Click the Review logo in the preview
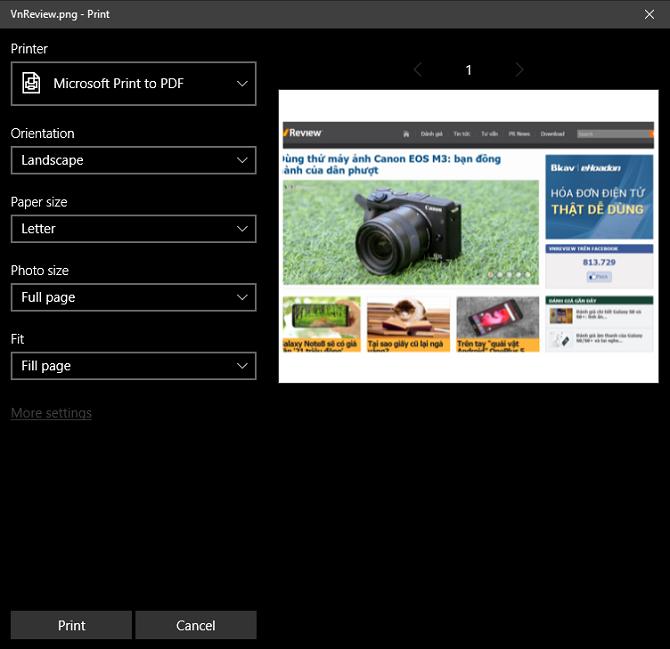 click(304, 133)
